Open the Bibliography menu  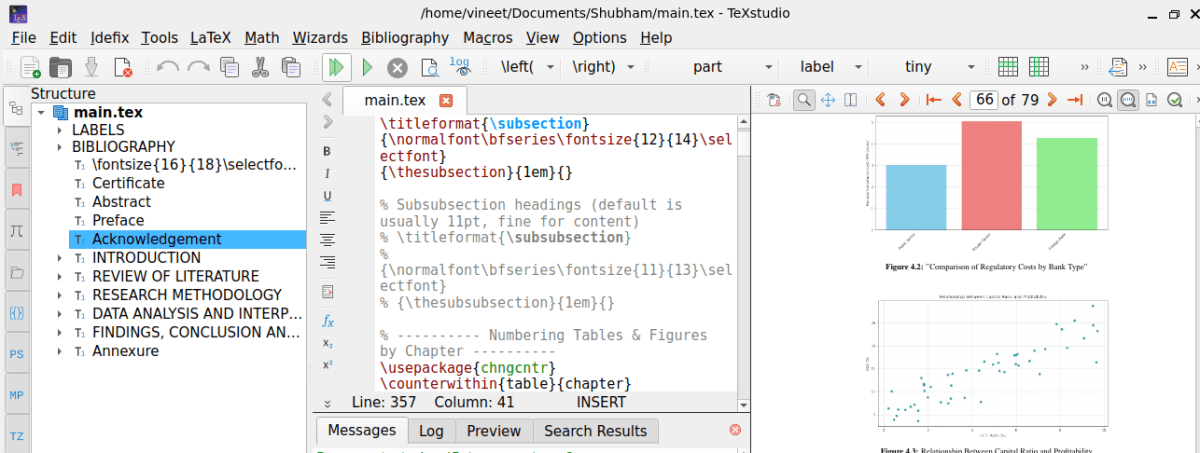[405, 38]
